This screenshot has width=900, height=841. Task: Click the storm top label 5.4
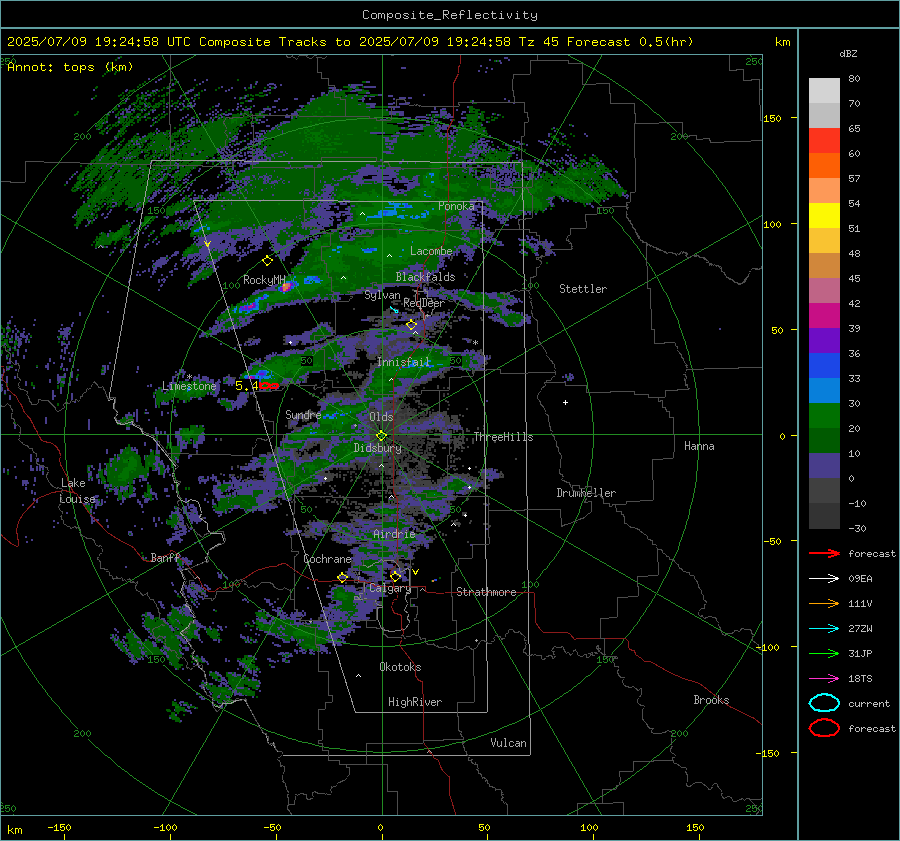247,386
